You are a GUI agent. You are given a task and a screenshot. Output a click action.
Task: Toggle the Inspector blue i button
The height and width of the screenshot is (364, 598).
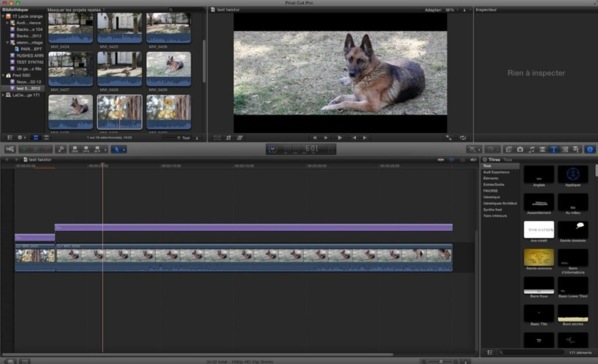point(590,149)
